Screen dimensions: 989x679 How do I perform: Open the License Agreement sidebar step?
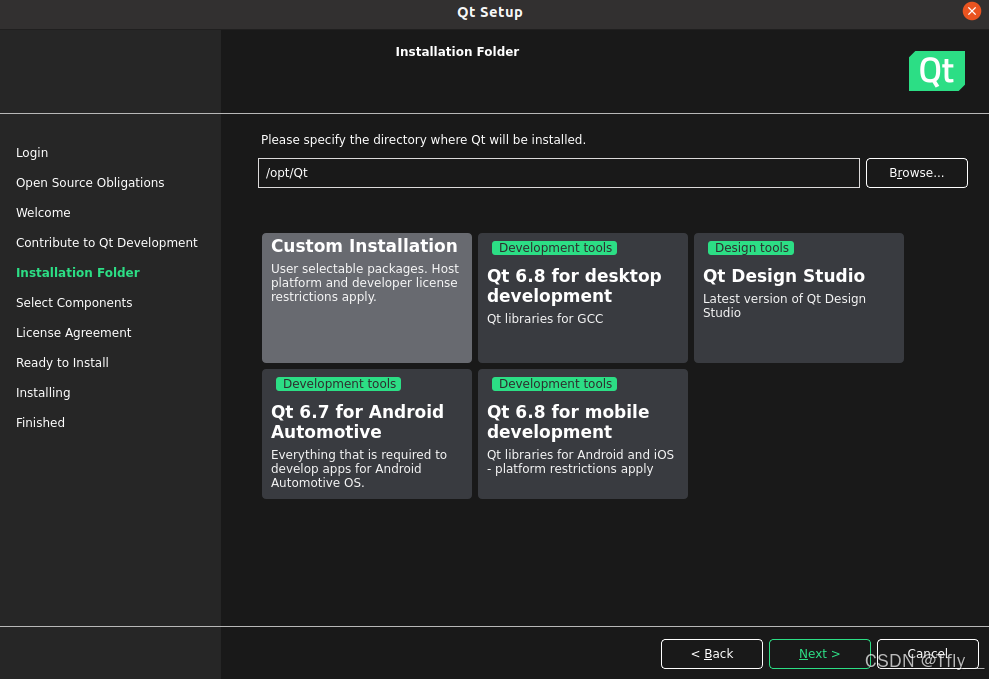[x=73, y=333]
